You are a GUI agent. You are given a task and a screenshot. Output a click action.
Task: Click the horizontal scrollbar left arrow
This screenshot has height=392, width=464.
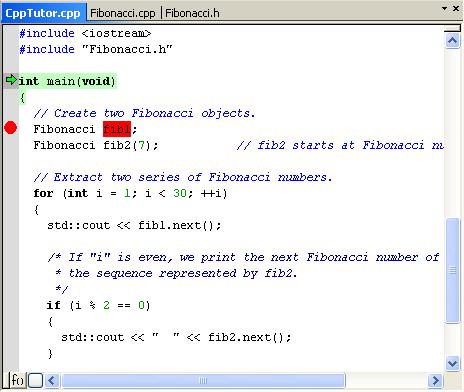[x=52, y=380]
